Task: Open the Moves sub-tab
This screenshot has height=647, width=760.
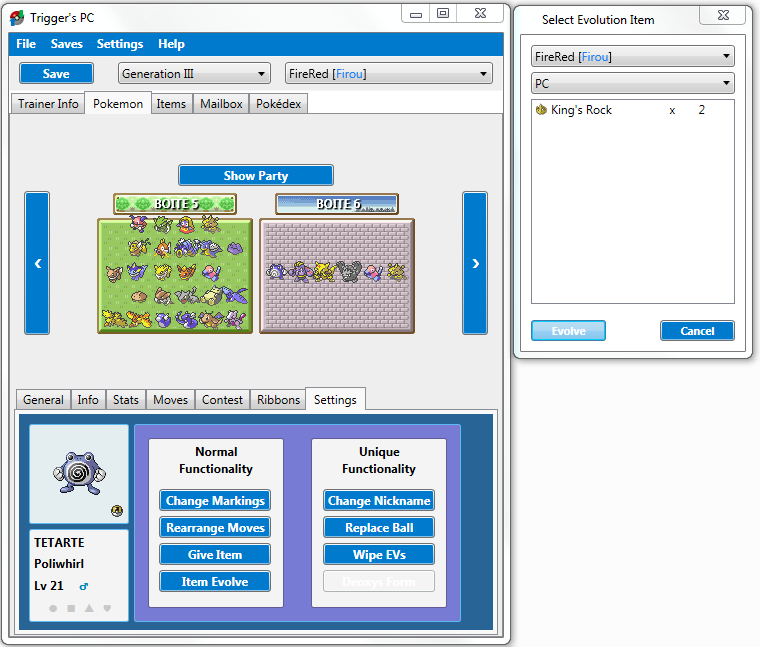Action: tap(170, 400)
